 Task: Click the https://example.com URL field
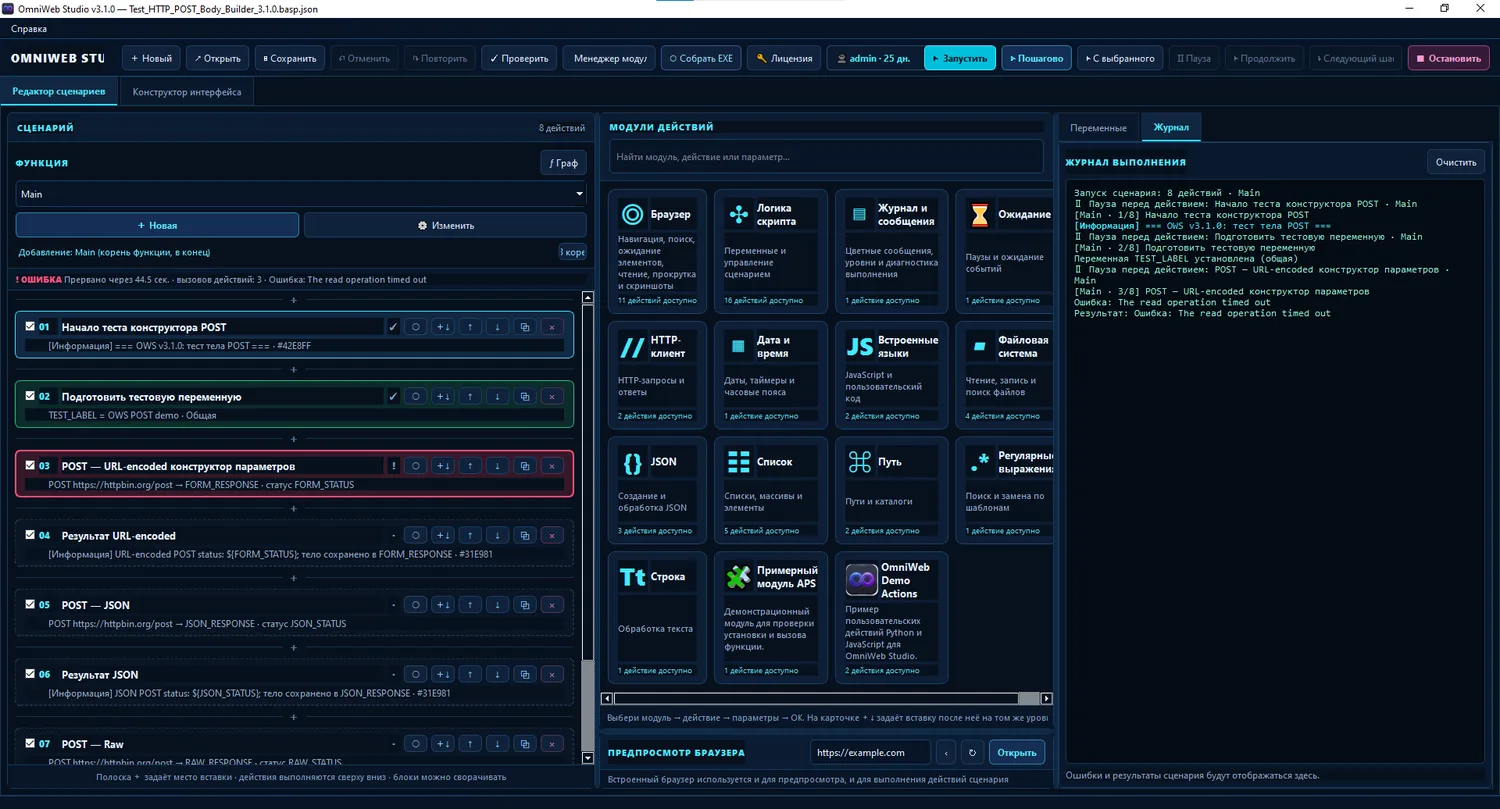(869, 753)
